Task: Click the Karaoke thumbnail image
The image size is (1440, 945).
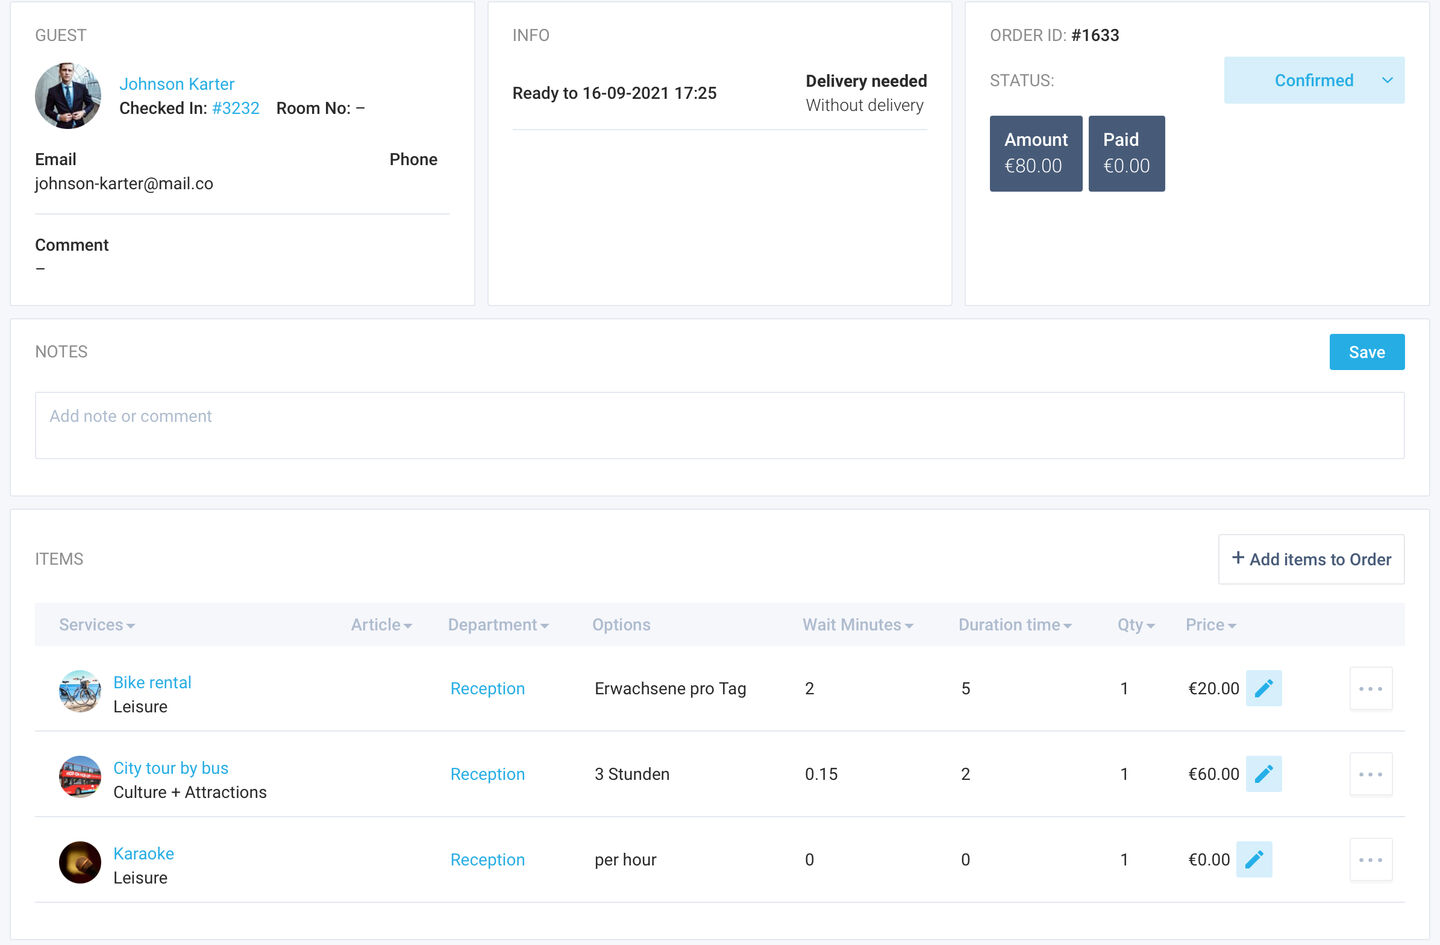Action: coord(80,862)
